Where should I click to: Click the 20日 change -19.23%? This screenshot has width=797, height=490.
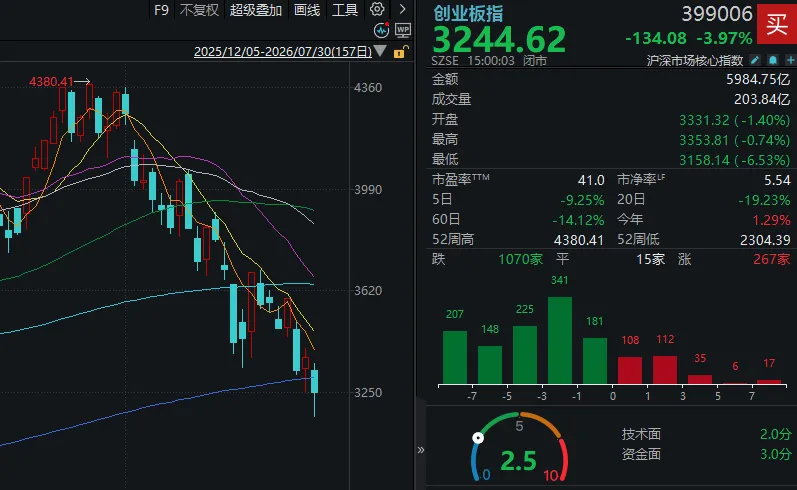pyautogui.click(x=764, y=200)
